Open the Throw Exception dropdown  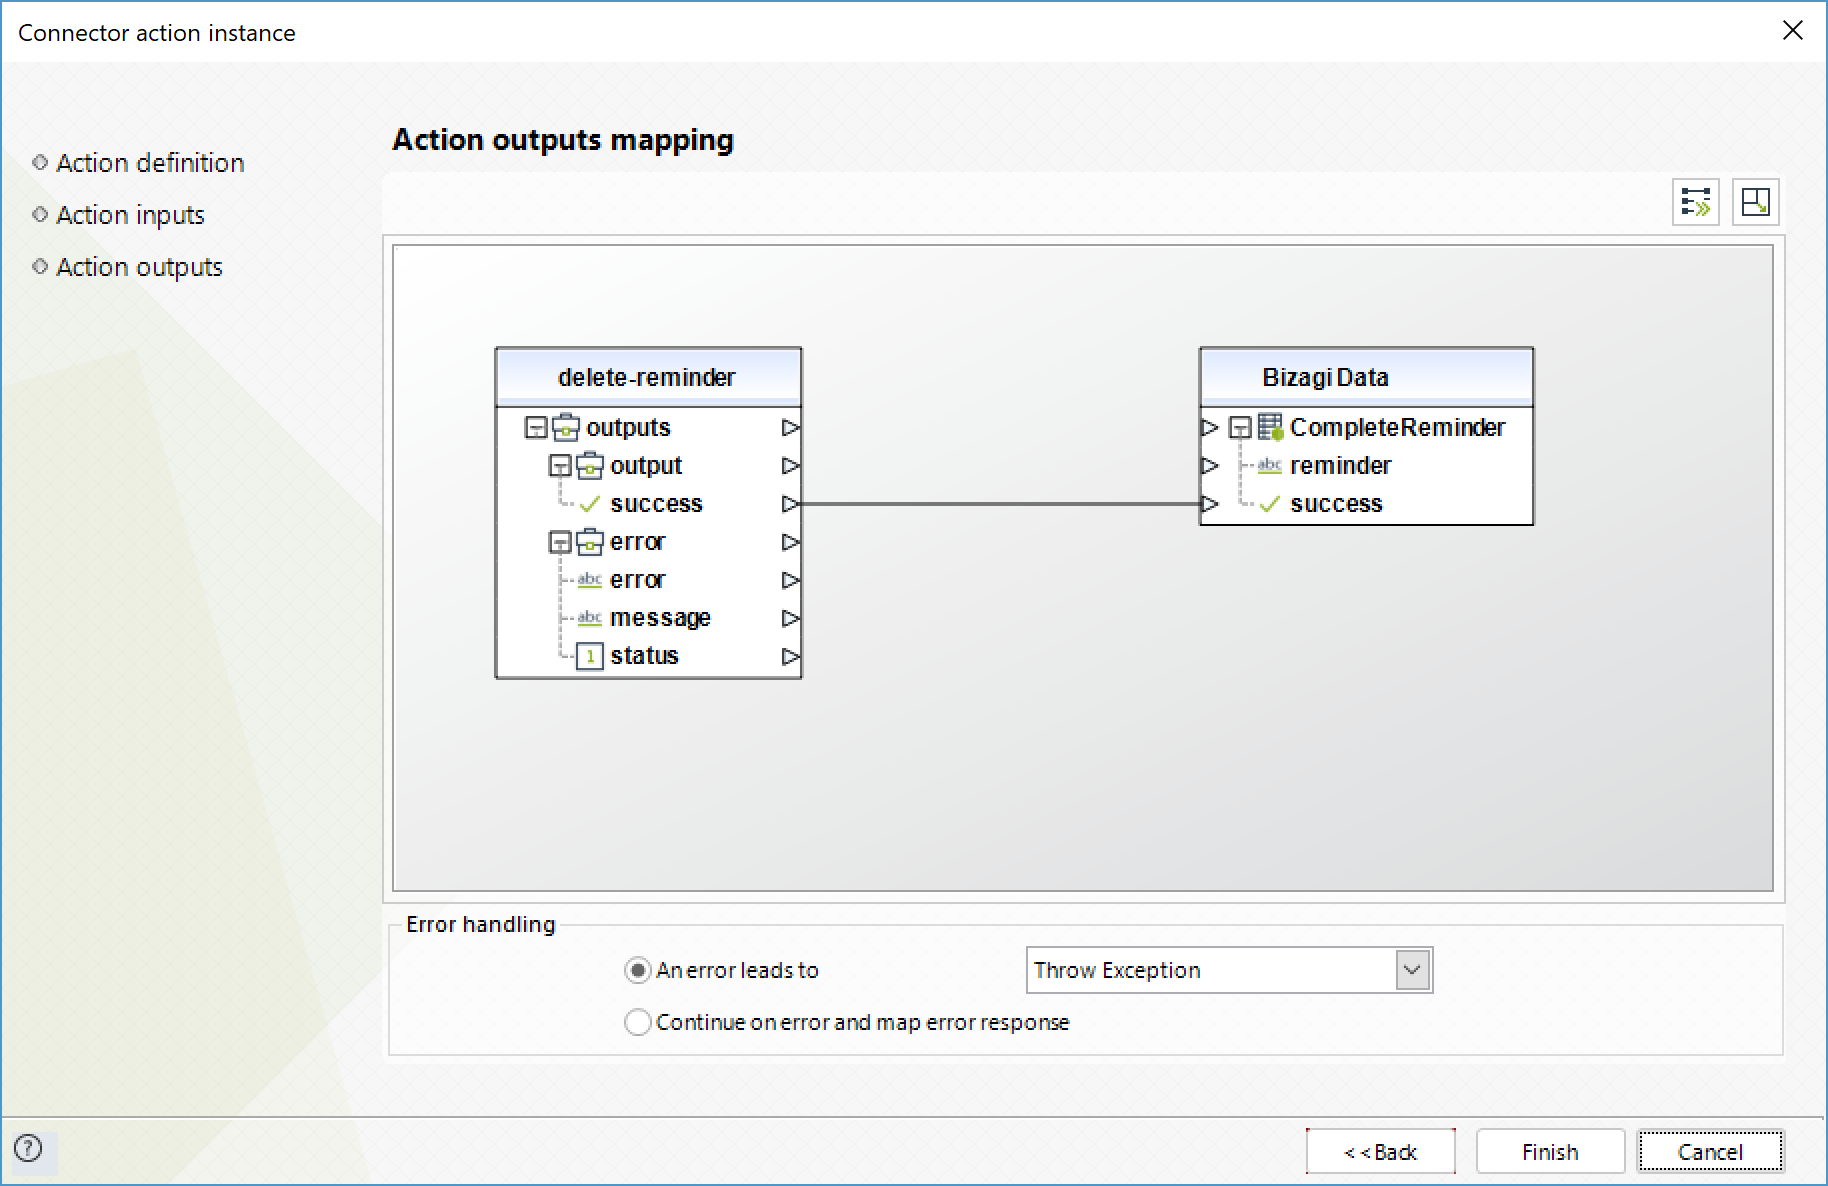[1412, 970]
